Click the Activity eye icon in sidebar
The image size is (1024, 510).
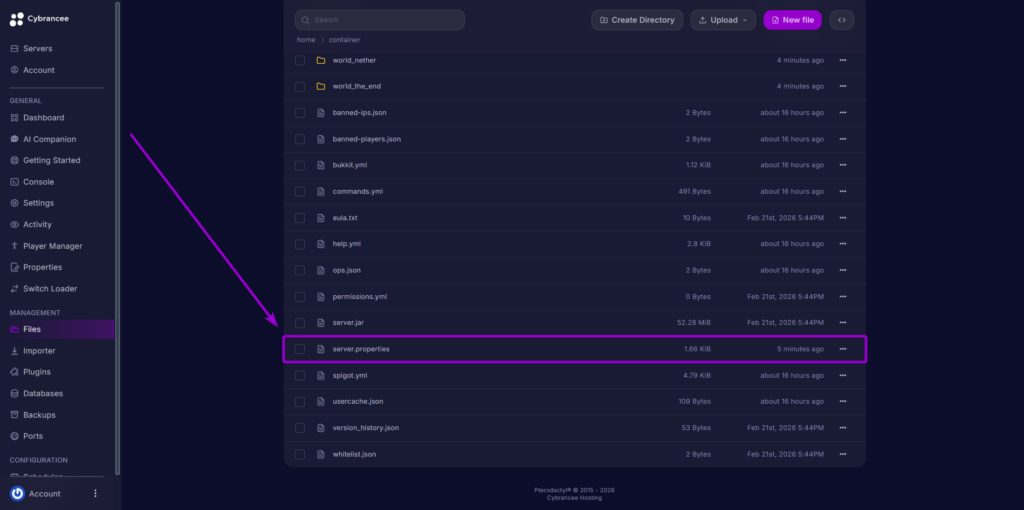pos(14,225)
